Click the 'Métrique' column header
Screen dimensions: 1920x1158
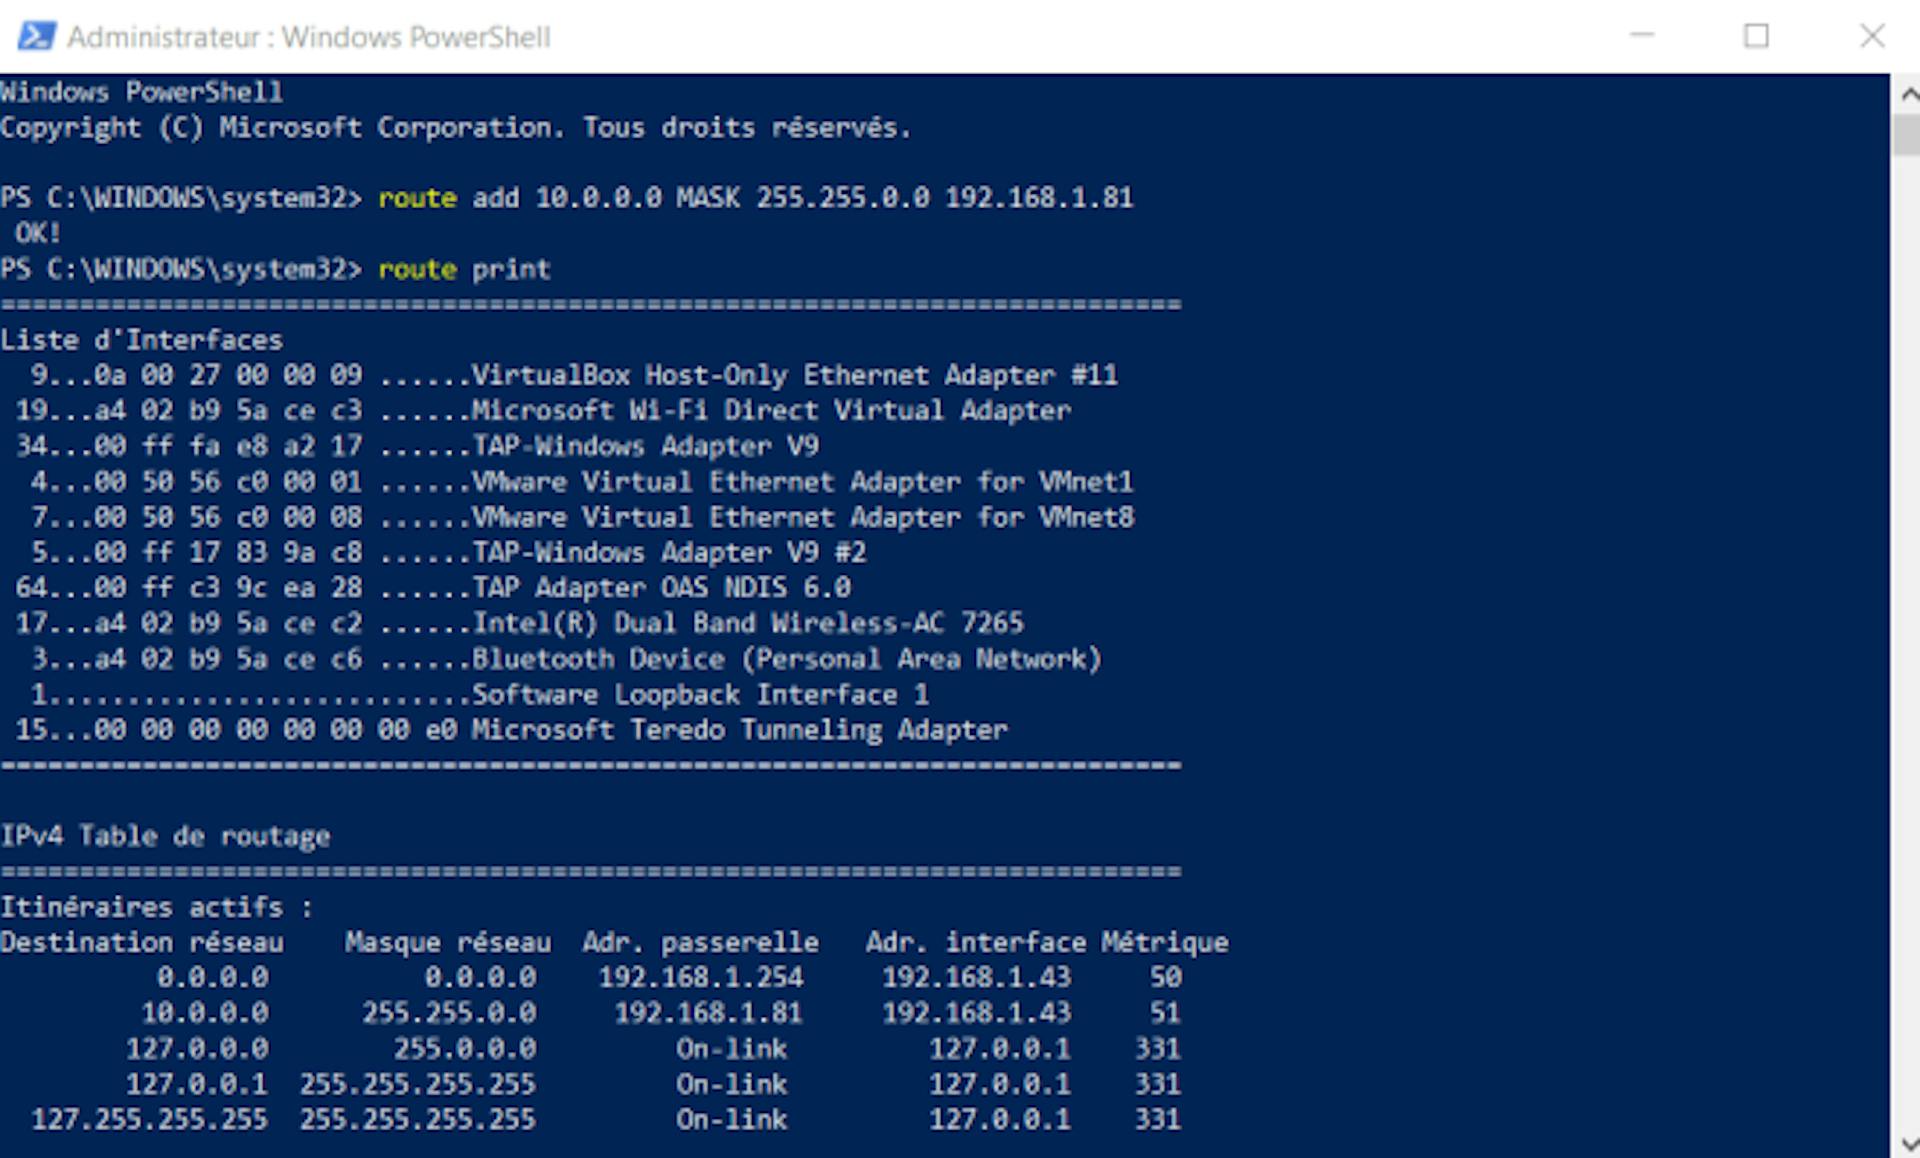tap(1164, 942)
